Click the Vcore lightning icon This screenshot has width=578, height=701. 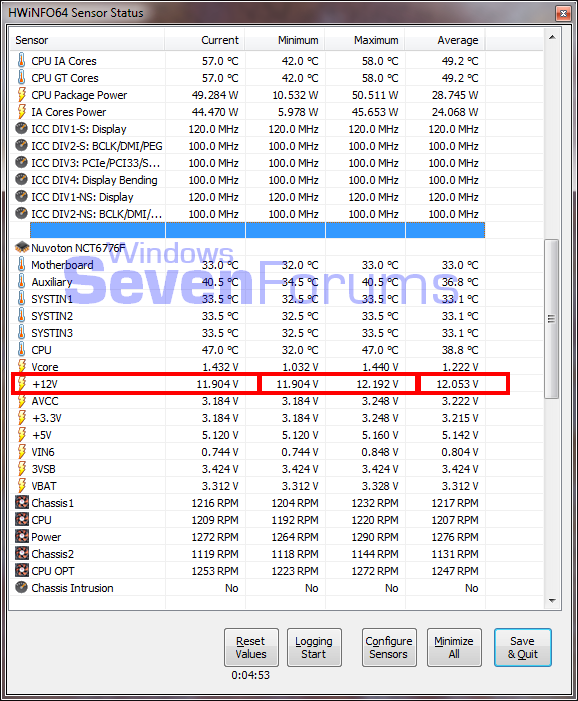tap(21, 366)
